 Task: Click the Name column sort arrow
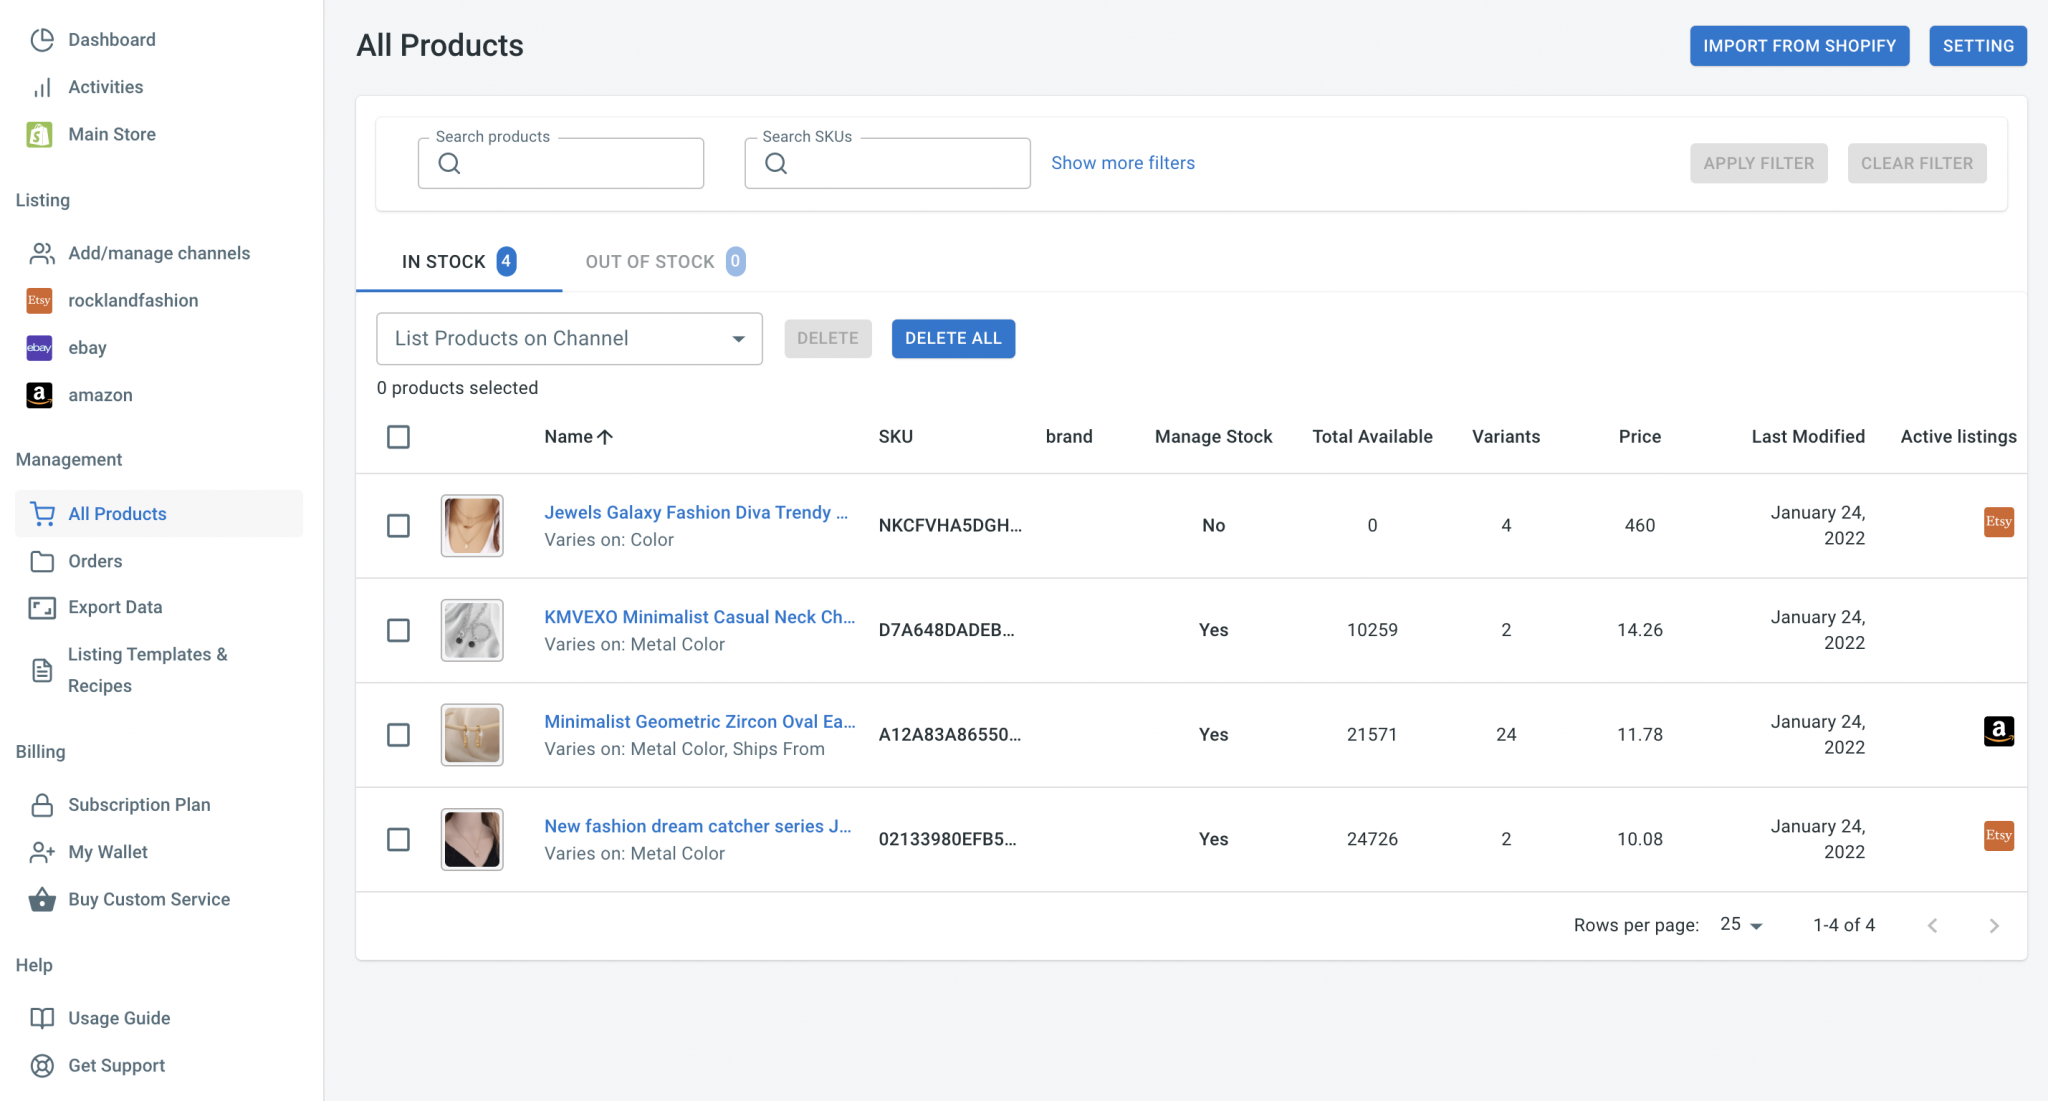pos(605,437)
